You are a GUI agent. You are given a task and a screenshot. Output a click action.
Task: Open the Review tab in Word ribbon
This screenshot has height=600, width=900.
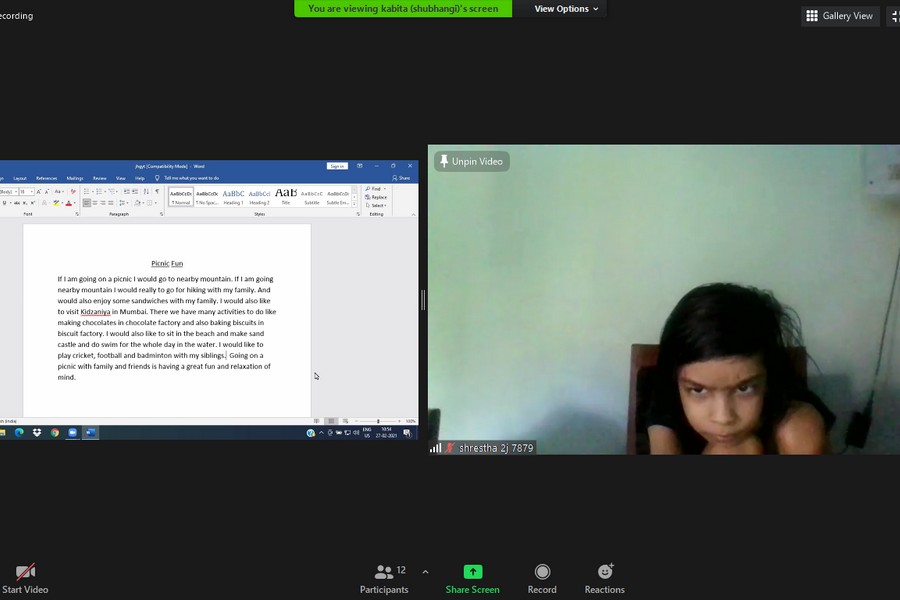click(99, 178)
